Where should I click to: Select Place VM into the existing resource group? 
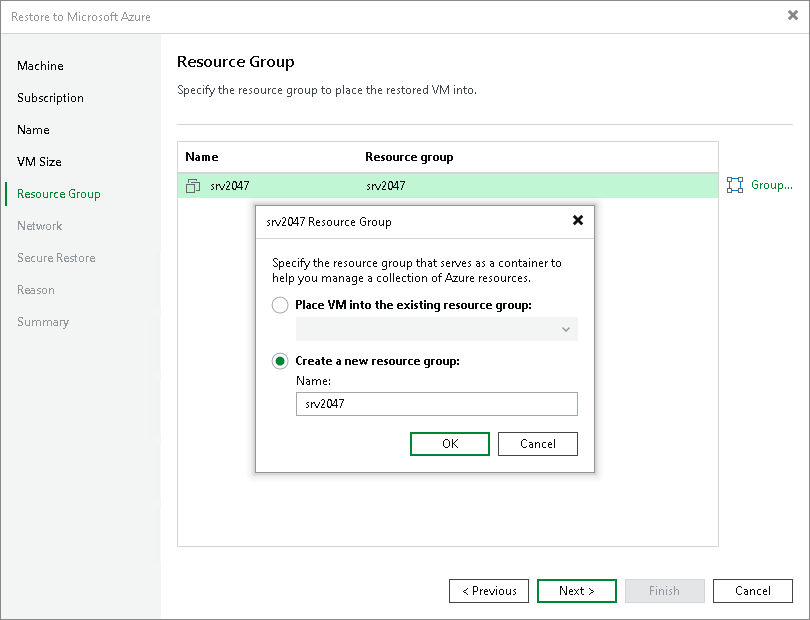pyautogui.click(x=280, y=305)
